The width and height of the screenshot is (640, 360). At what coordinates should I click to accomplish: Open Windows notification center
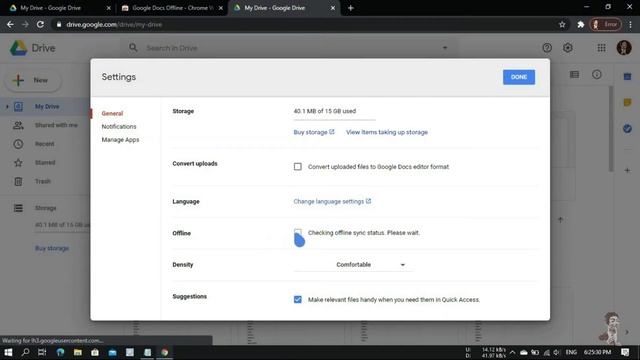click(x=625, y=352)
